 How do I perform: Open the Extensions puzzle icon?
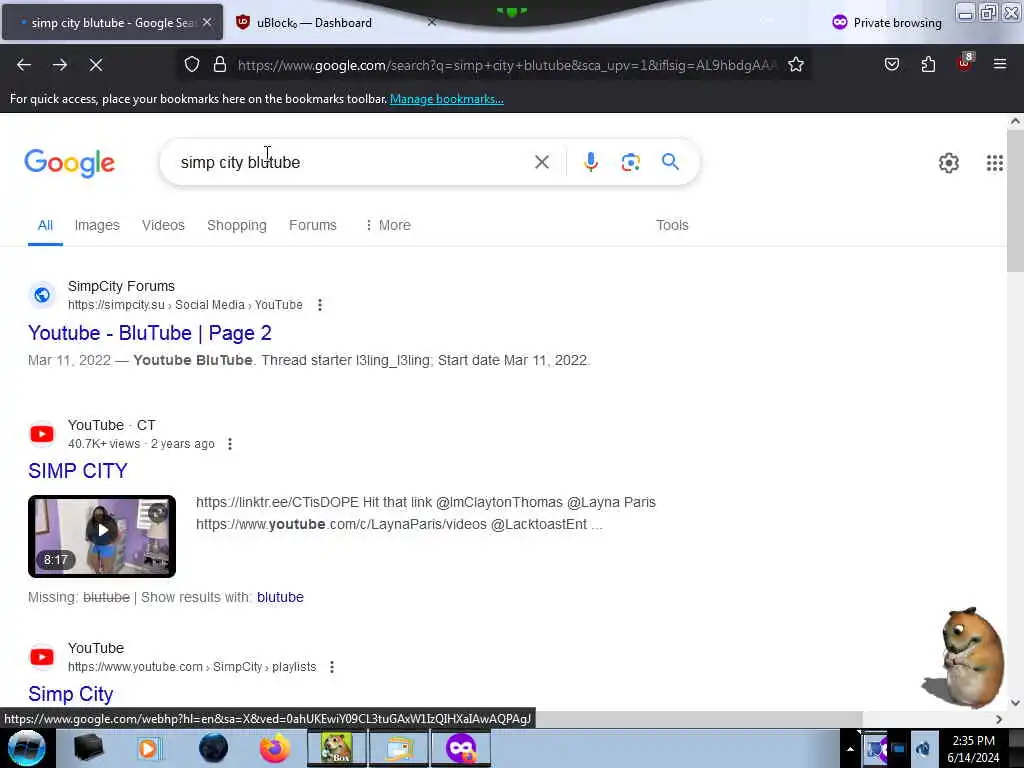(x=928, y=64)
